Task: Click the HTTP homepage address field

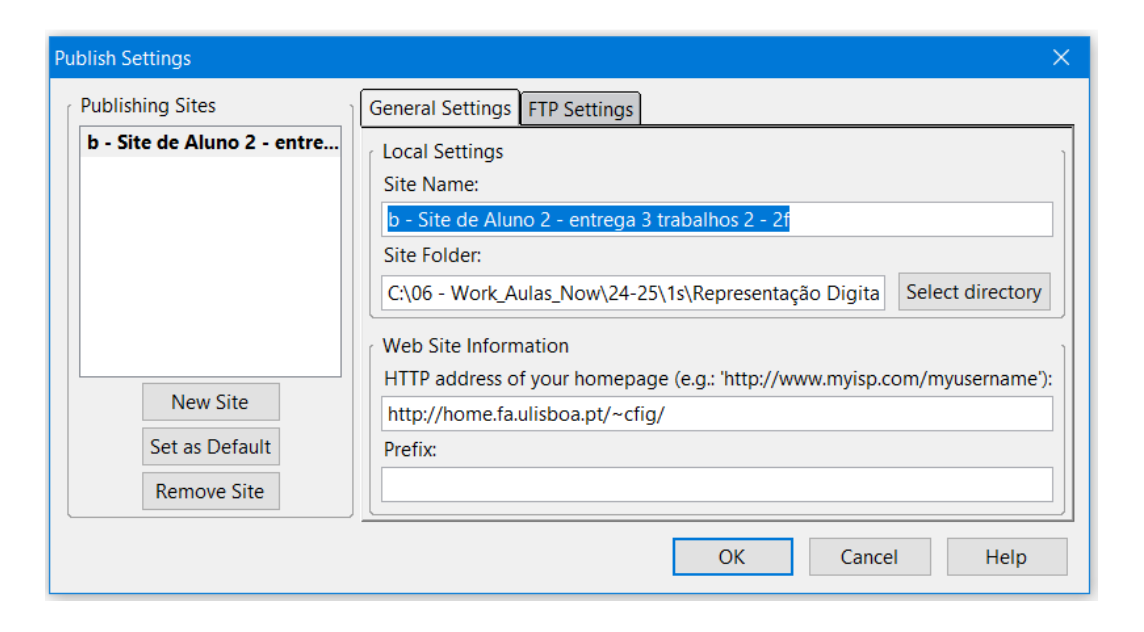Action: [x=716, y=414]
